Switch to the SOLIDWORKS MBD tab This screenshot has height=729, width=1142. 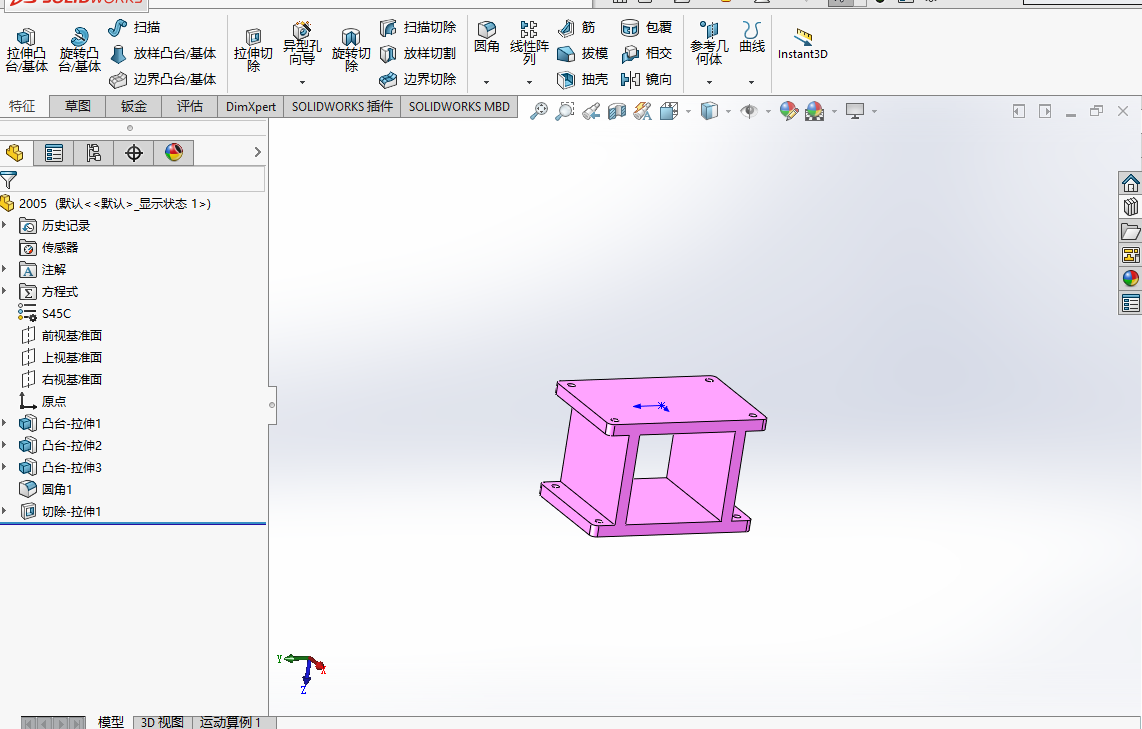[x=460, y=106]
